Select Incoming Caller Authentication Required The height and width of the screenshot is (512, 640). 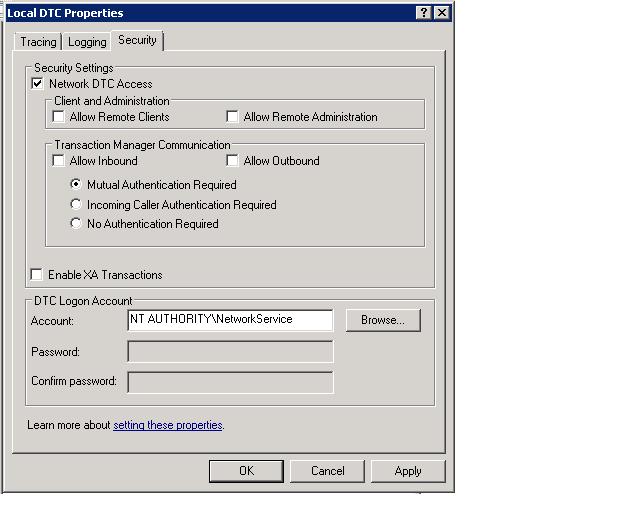(x=76, y=204)
